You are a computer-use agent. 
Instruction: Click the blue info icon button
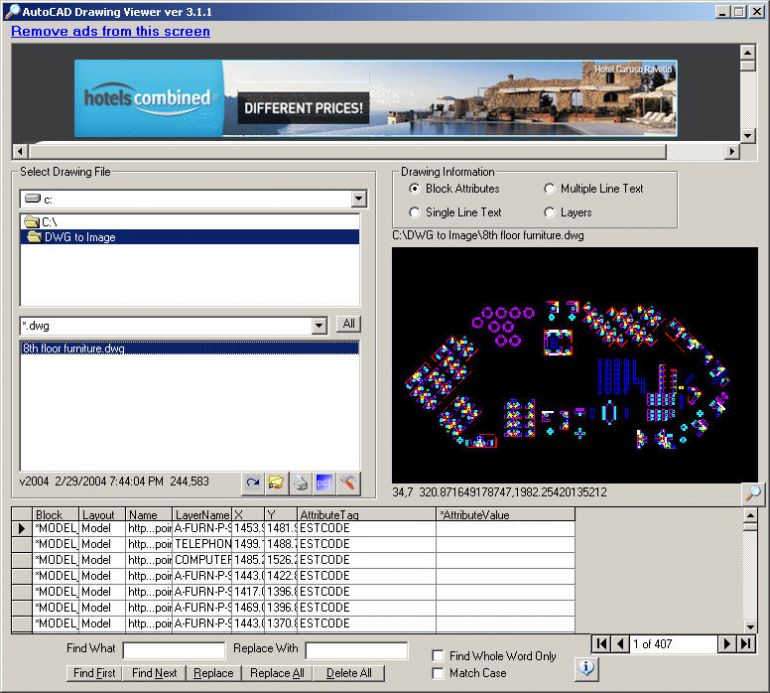tap(586, 667)
